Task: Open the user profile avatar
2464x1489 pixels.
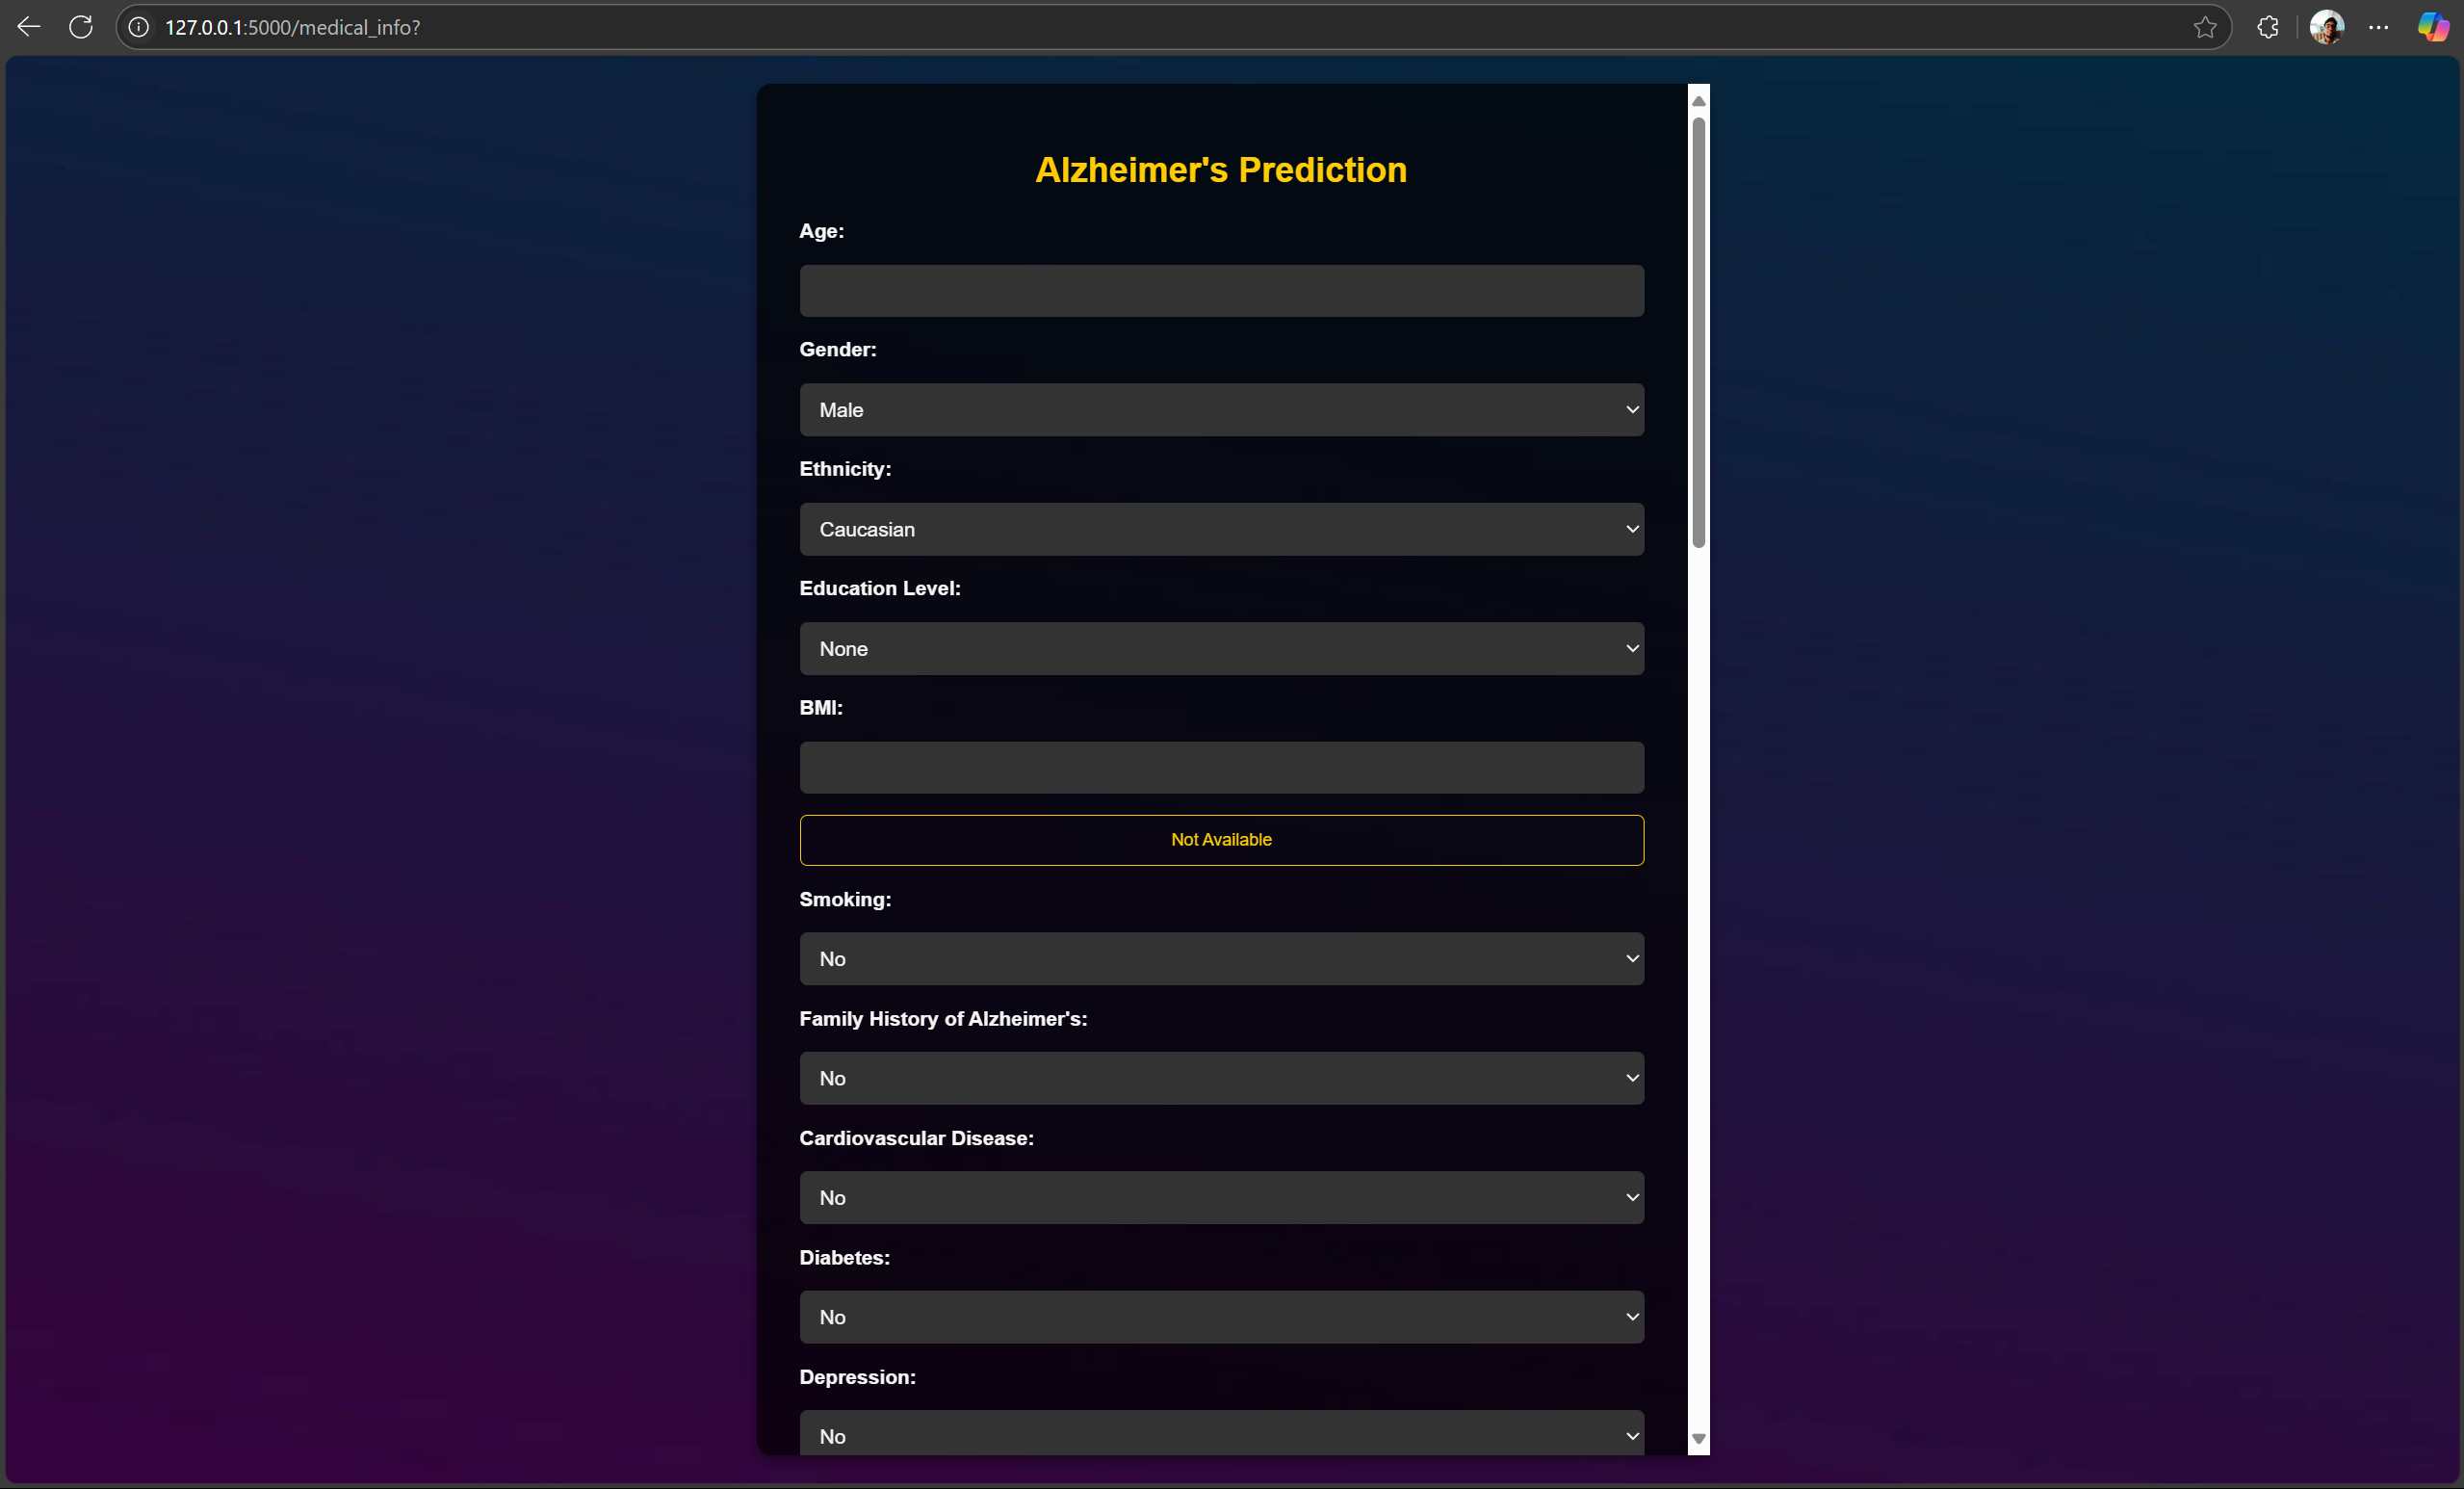Action: point(2326,27)
